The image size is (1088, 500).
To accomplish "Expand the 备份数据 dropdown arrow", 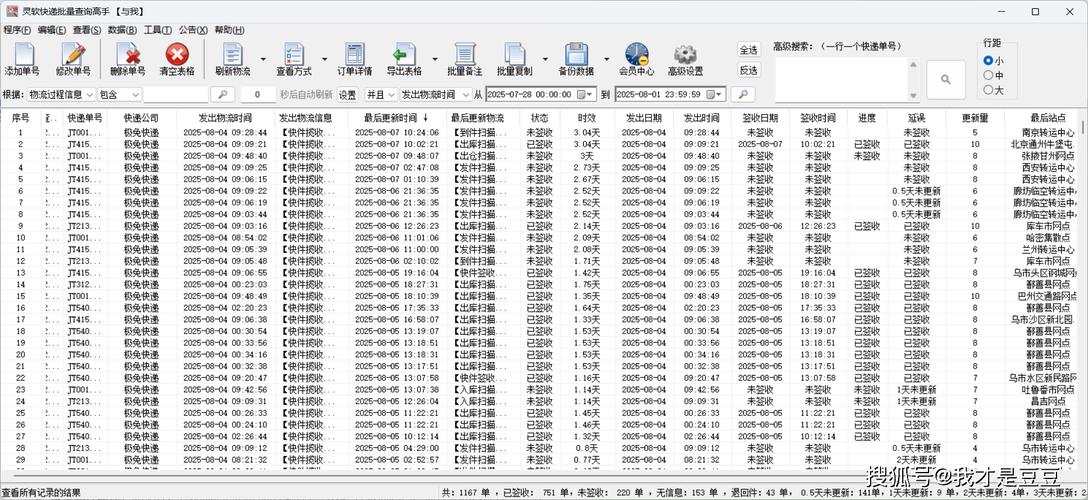I will (x=606, y=60).
